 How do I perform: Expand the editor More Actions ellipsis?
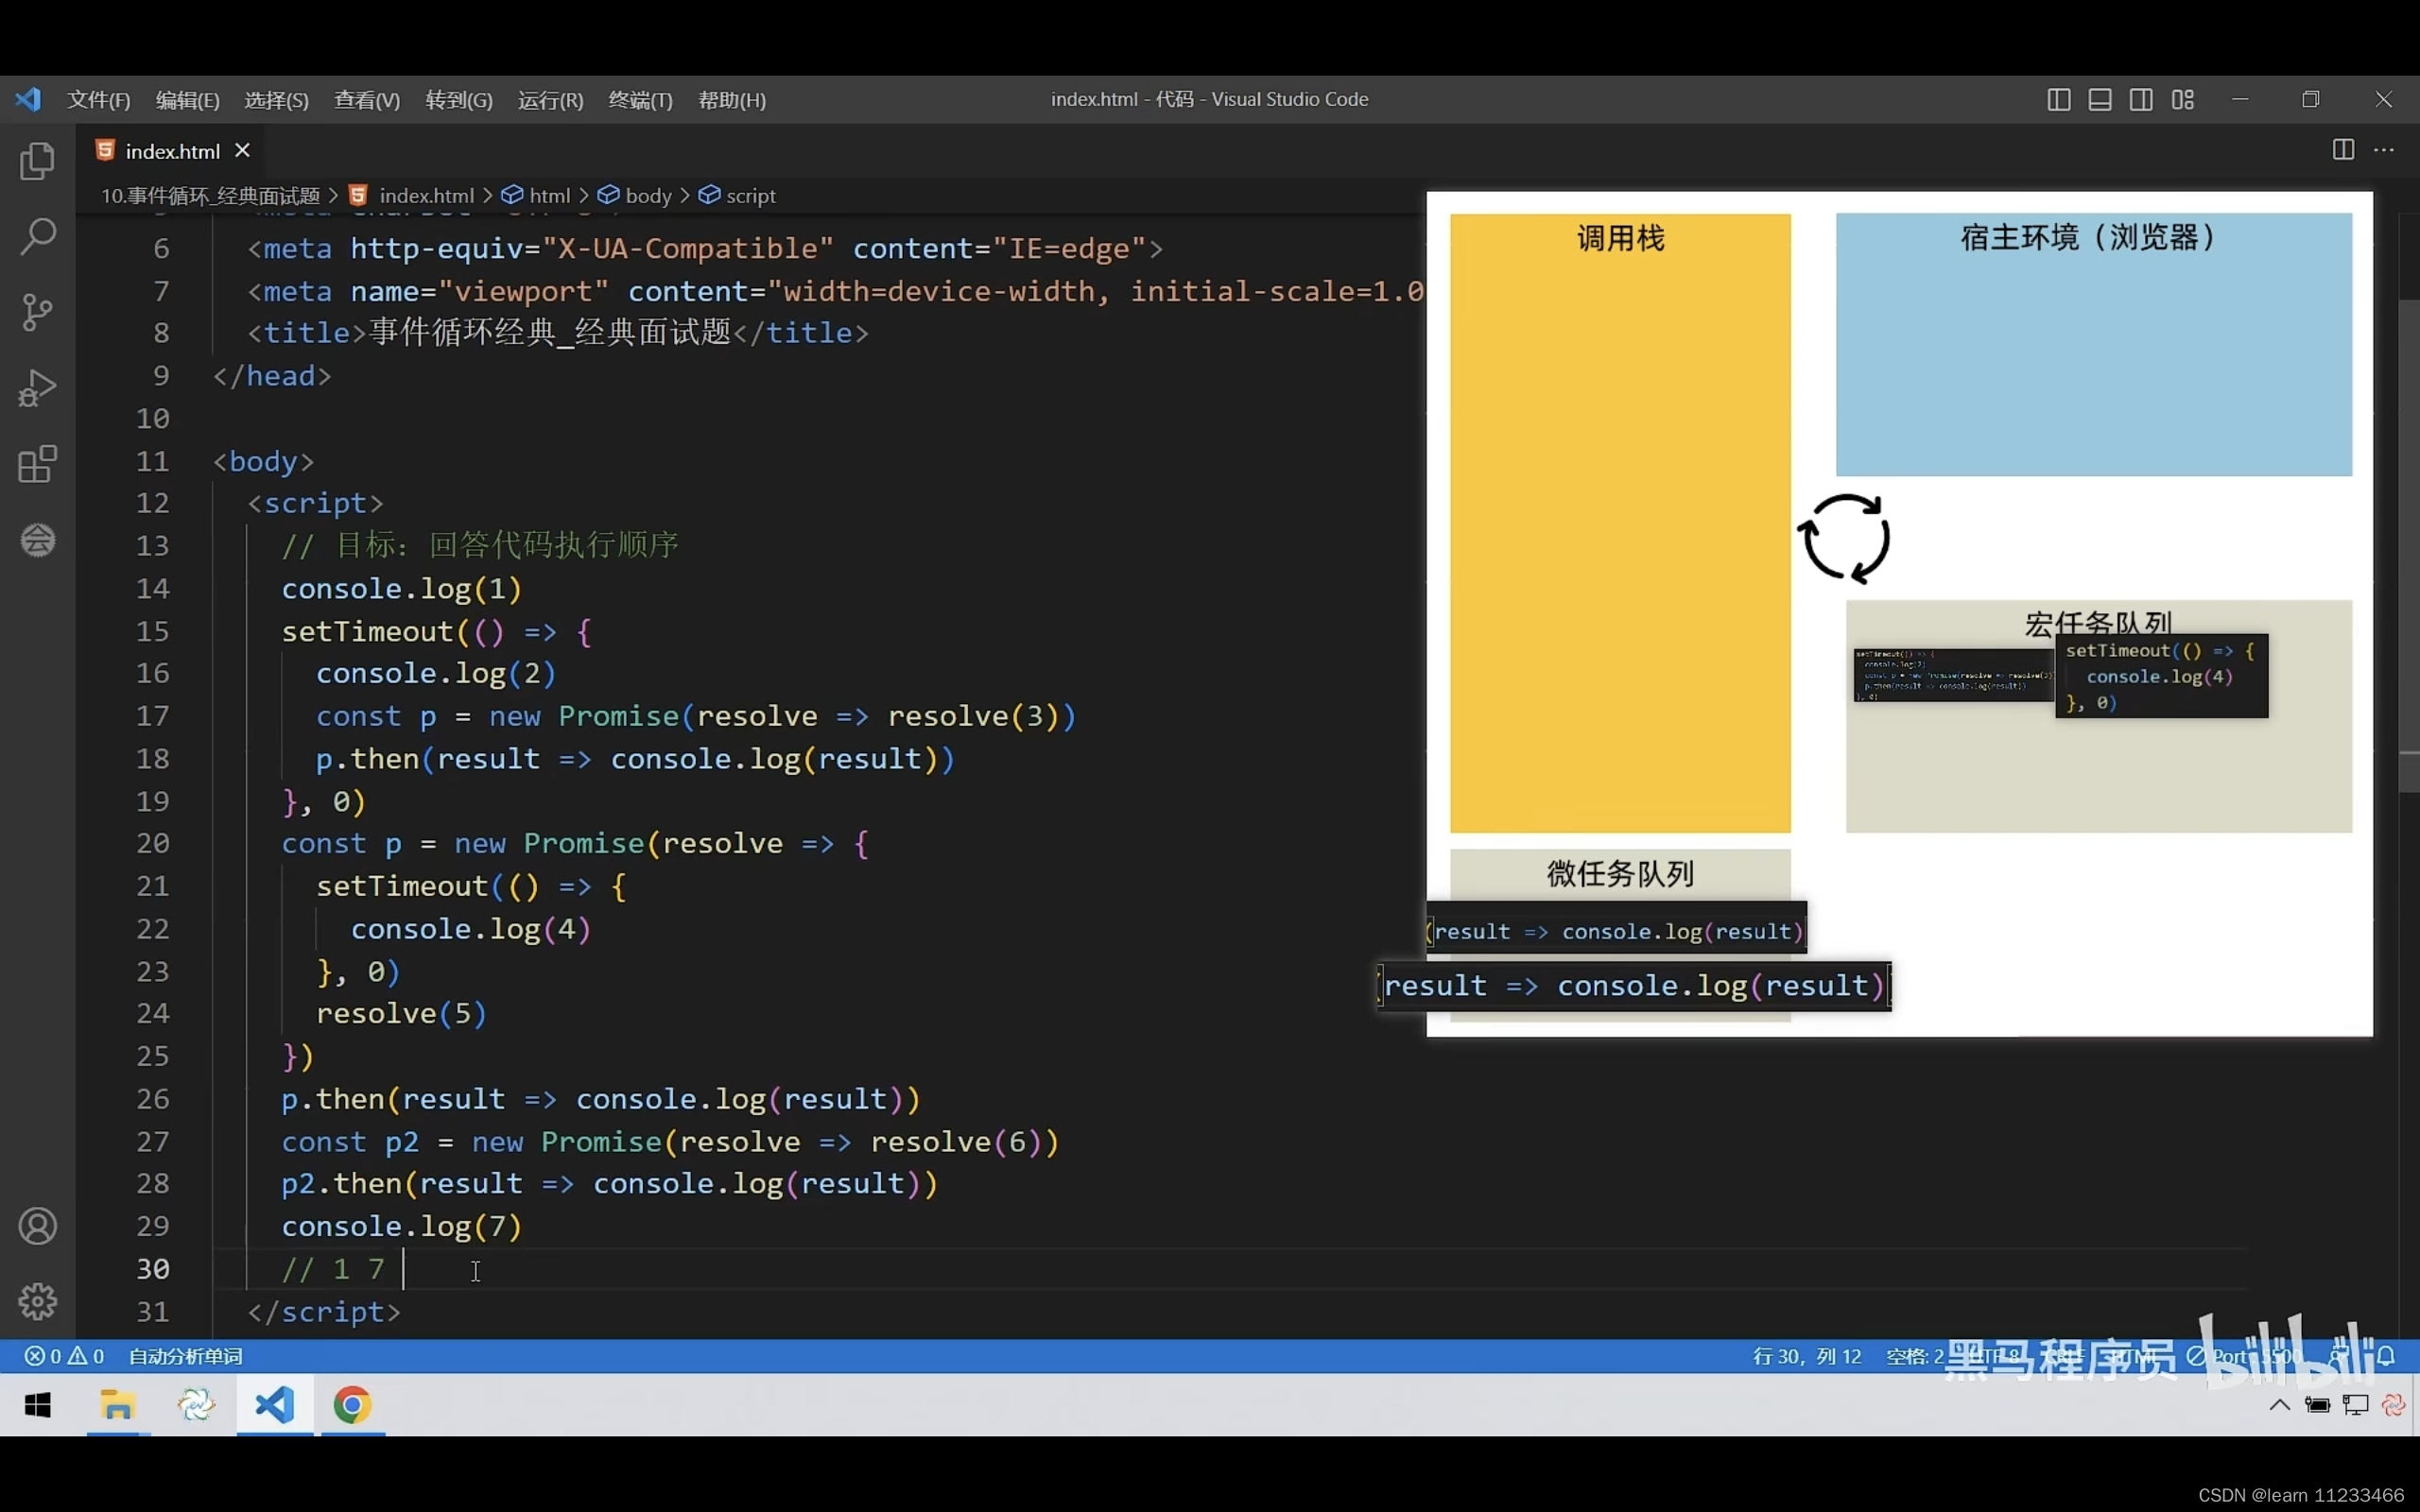2384,150
